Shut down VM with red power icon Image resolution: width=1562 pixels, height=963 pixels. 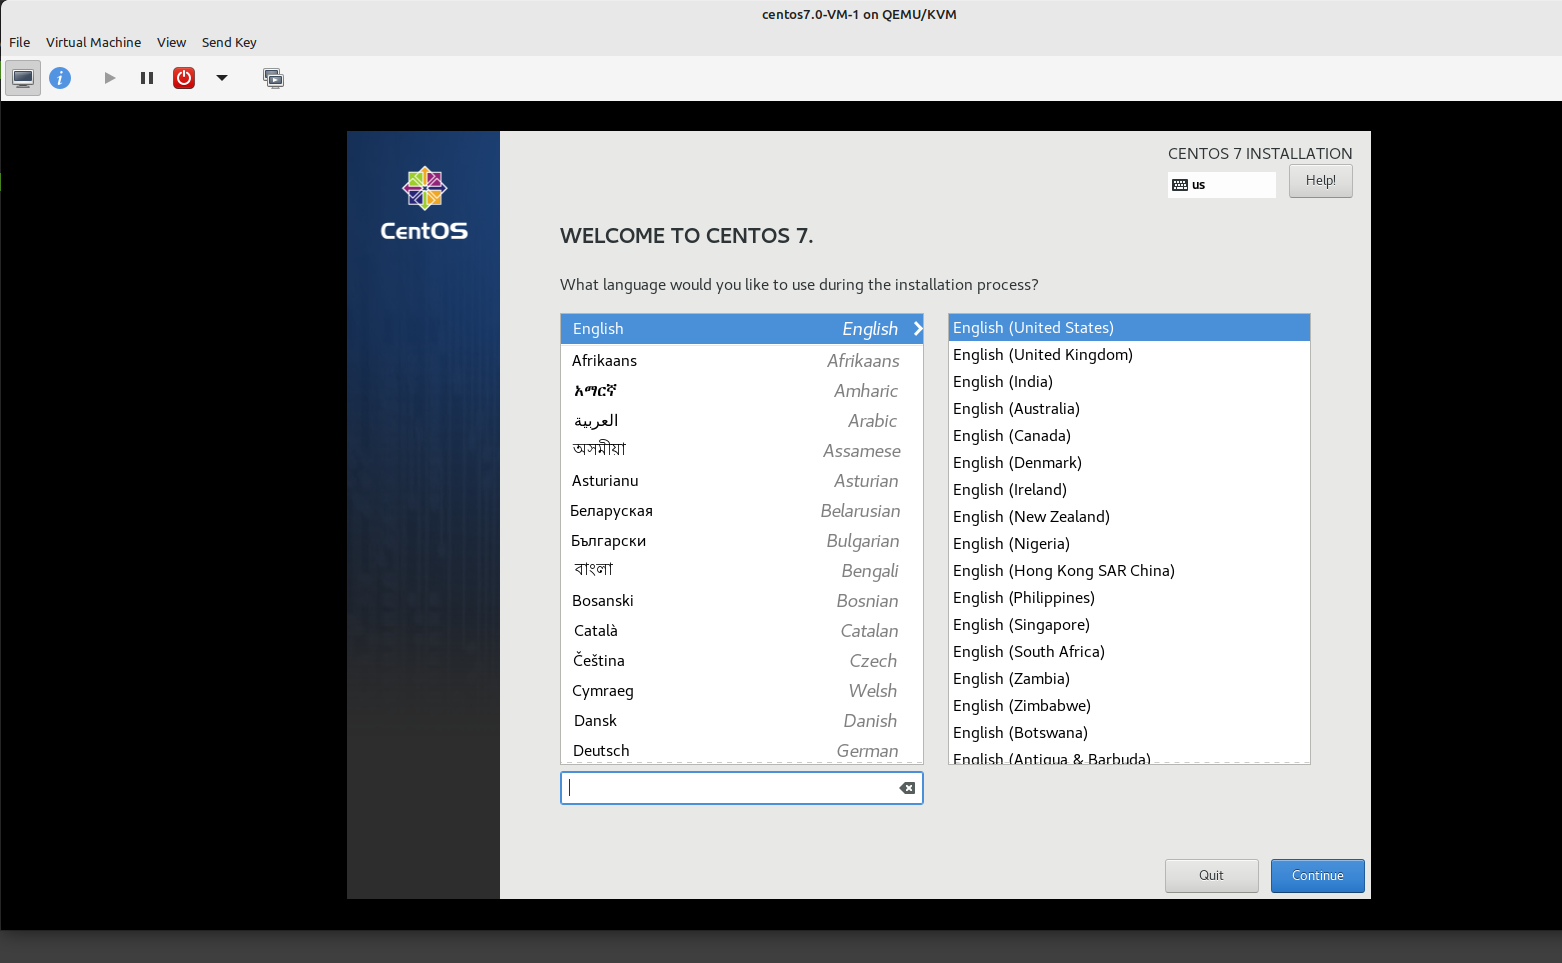[x=184, y=78]
